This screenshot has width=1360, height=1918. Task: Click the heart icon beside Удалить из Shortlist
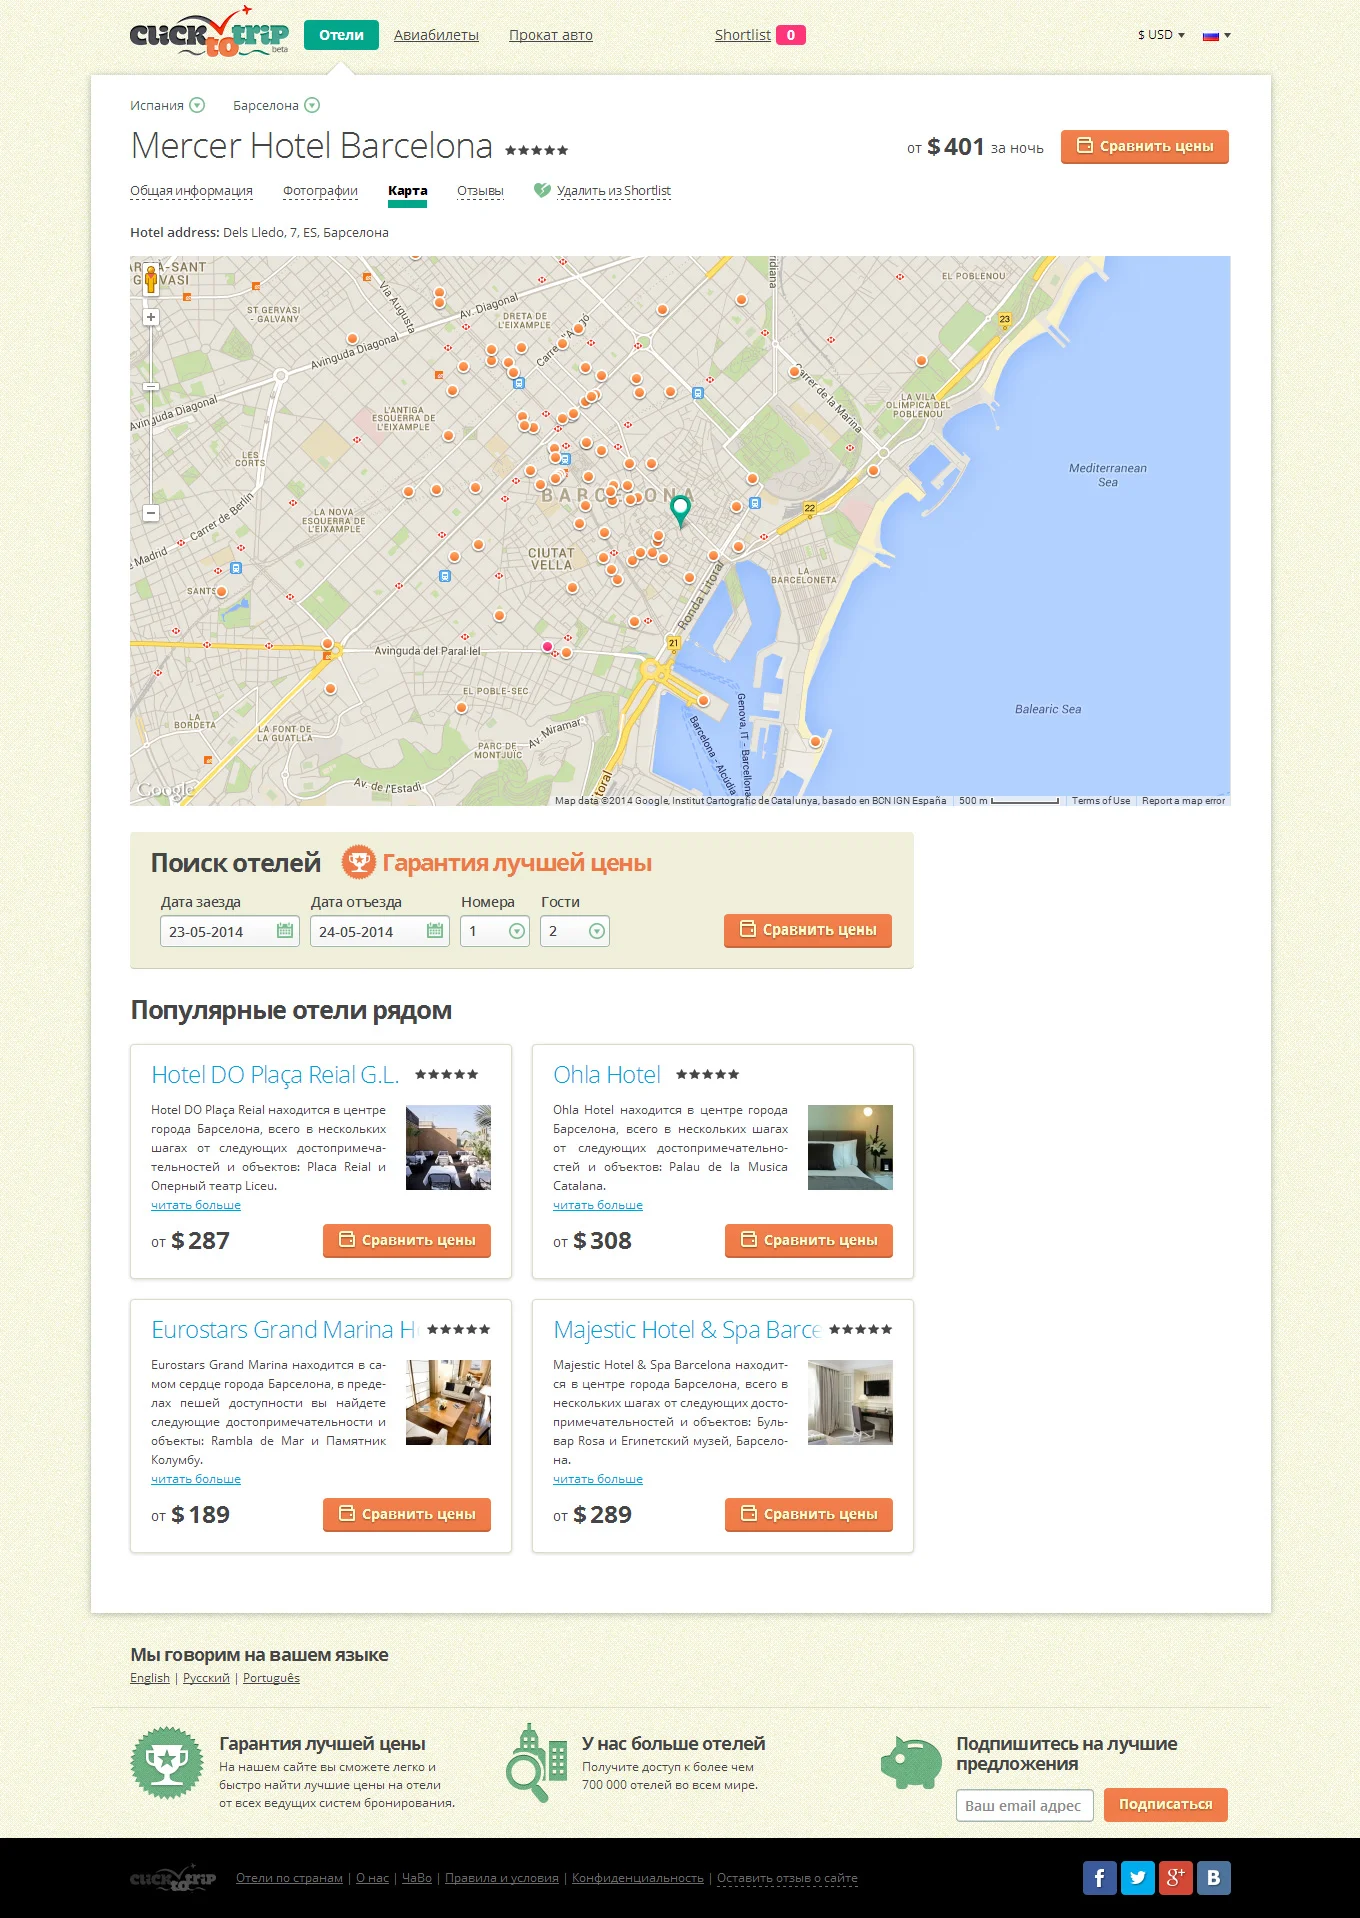542,190
